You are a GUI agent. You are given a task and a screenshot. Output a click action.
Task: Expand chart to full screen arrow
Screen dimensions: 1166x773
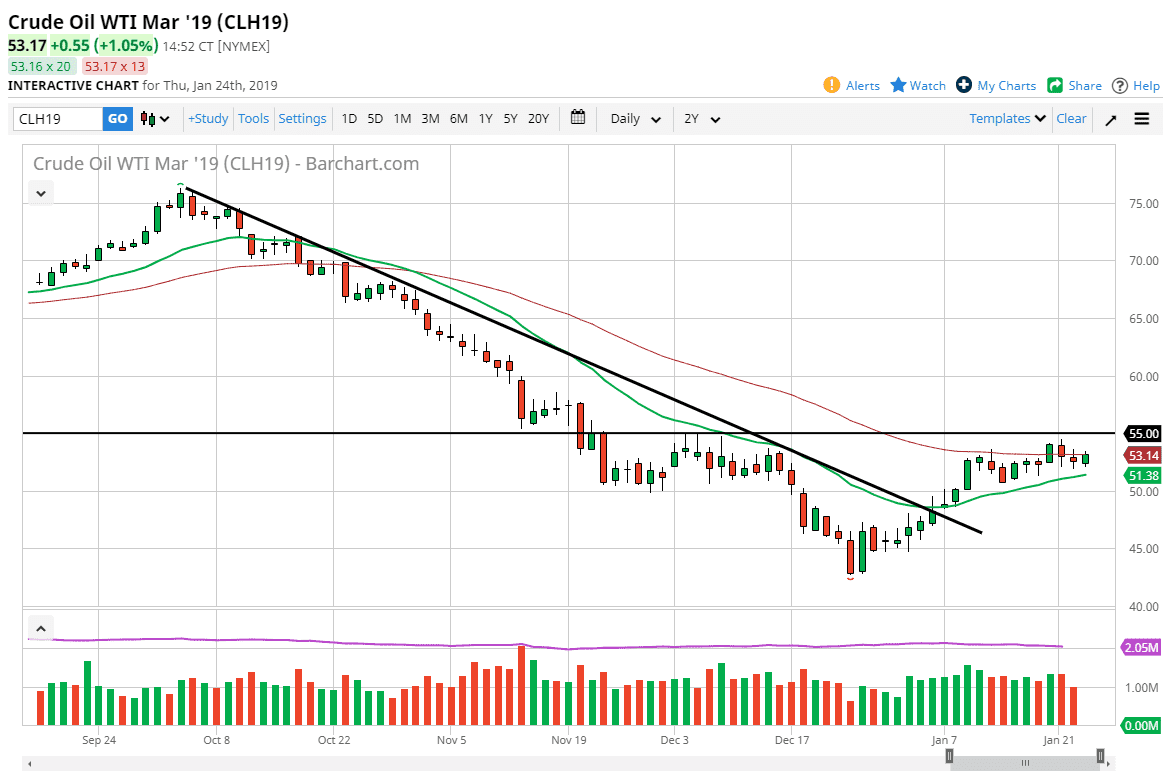tap(1110, 119)
